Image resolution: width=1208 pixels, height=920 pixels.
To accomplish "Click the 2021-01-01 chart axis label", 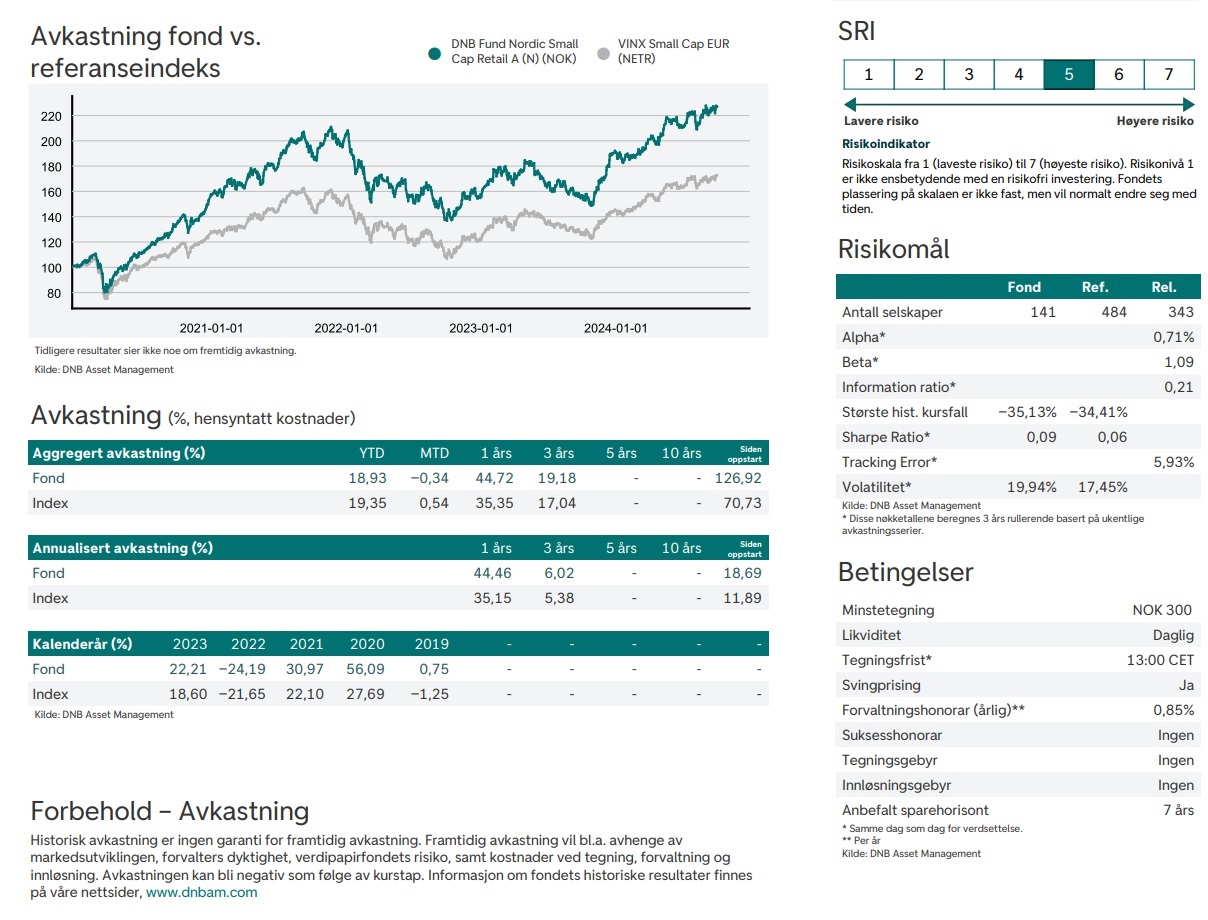I will [211, 328].
